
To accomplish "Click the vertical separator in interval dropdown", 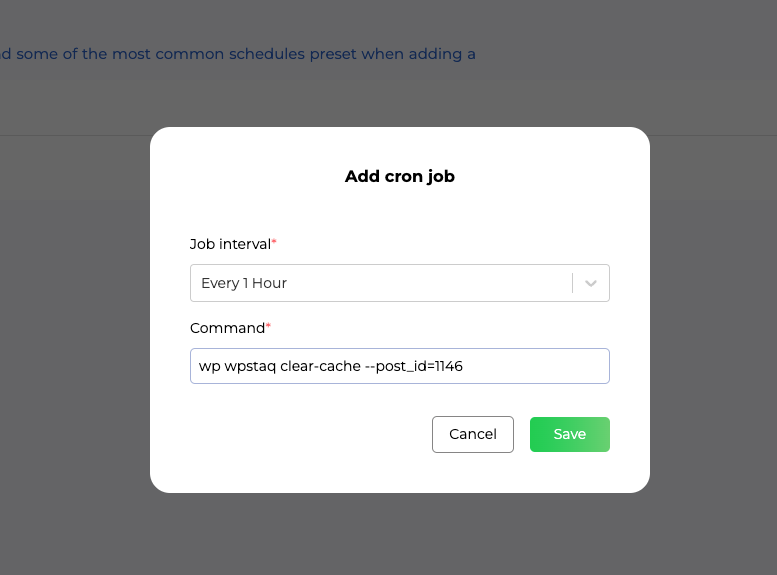I will 573,283.
